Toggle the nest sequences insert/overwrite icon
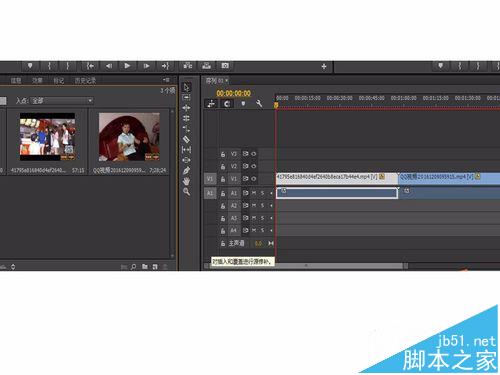Image resolution: width=500 pixels, height=375 pixels. 211,104
